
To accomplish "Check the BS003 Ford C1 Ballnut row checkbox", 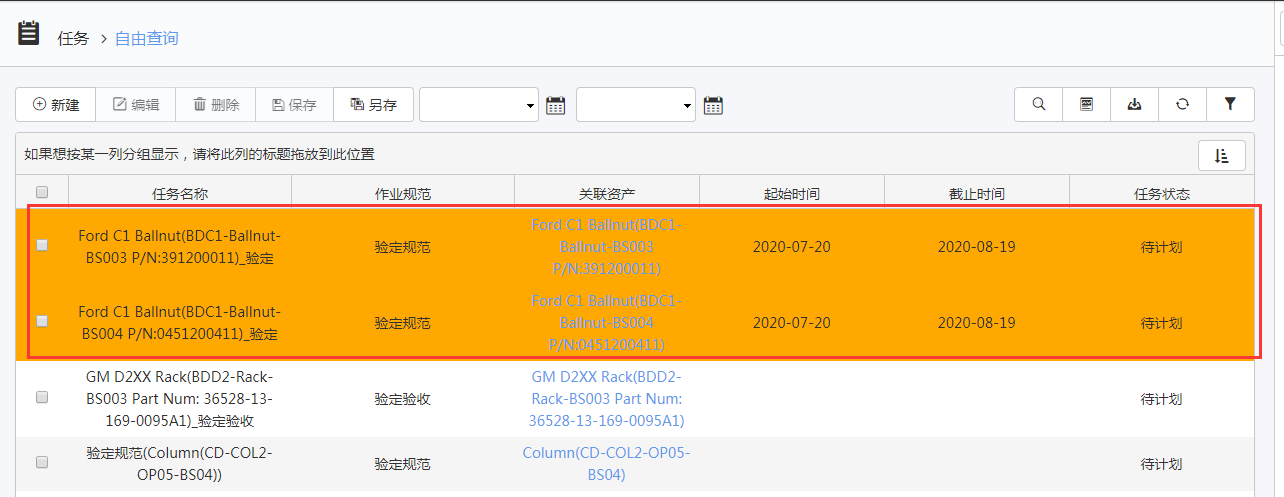I will (x=42, y=246).
